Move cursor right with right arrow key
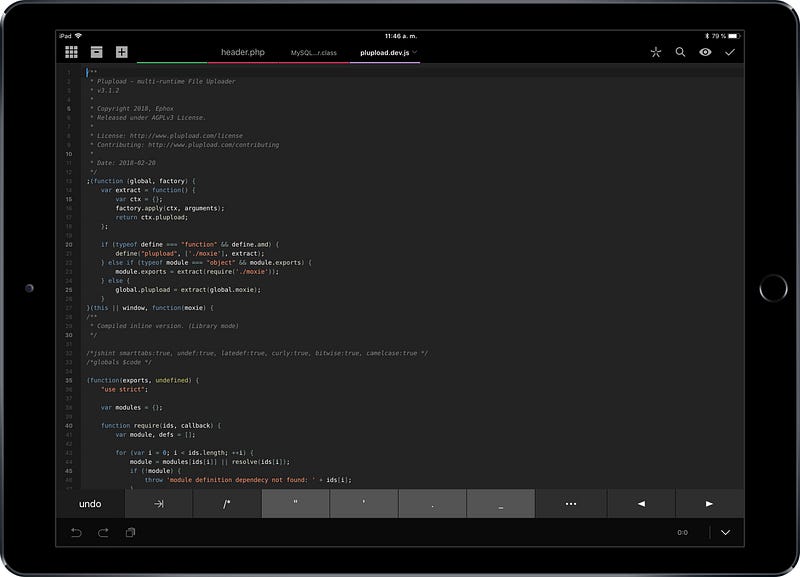This screenshot has width=800, height=577. (709, 504)
